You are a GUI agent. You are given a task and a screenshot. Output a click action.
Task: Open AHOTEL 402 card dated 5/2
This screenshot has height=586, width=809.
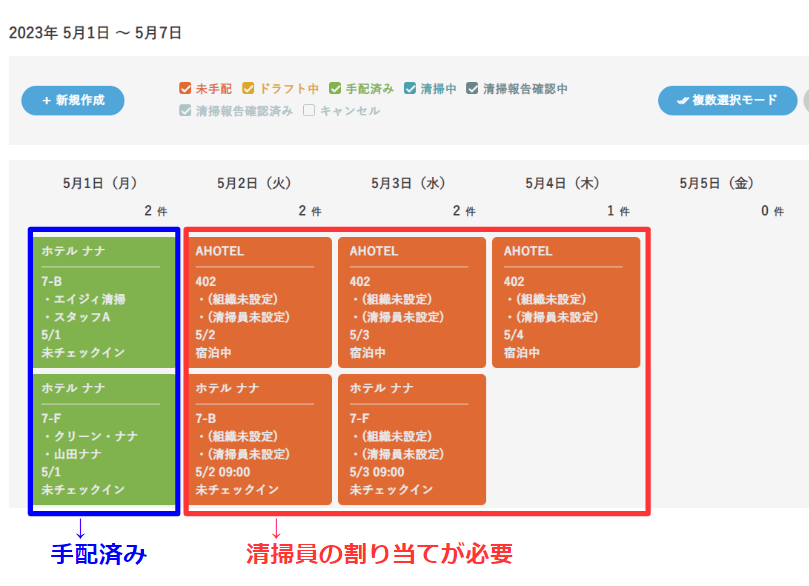(258, 302)
